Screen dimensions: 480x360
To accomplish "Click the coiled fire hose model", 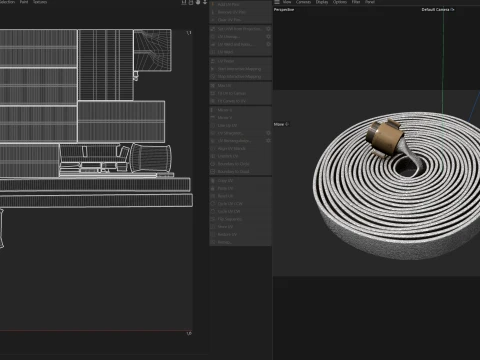I will point(398,200).
